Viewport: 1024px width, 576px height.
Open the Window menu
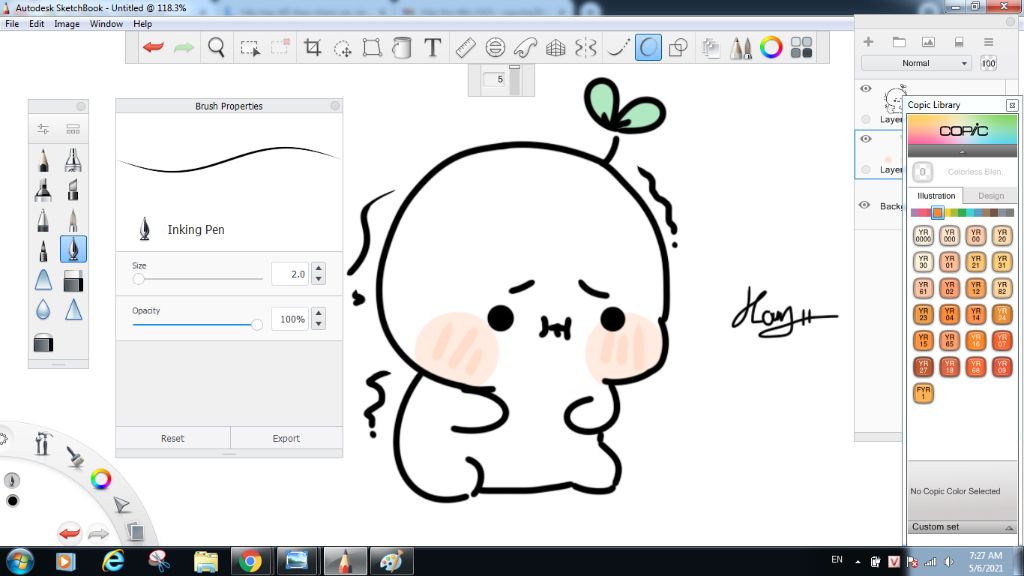tap(106, 24)
